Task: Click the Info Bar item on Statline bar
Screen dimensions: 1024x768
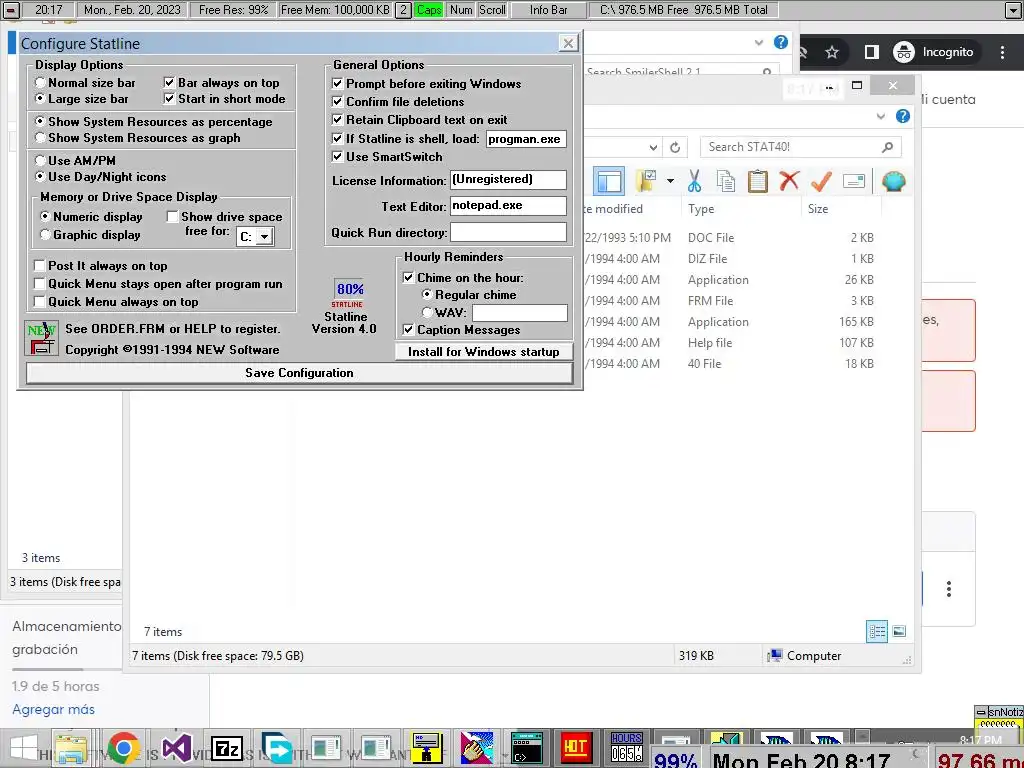Action: point(548,10)
